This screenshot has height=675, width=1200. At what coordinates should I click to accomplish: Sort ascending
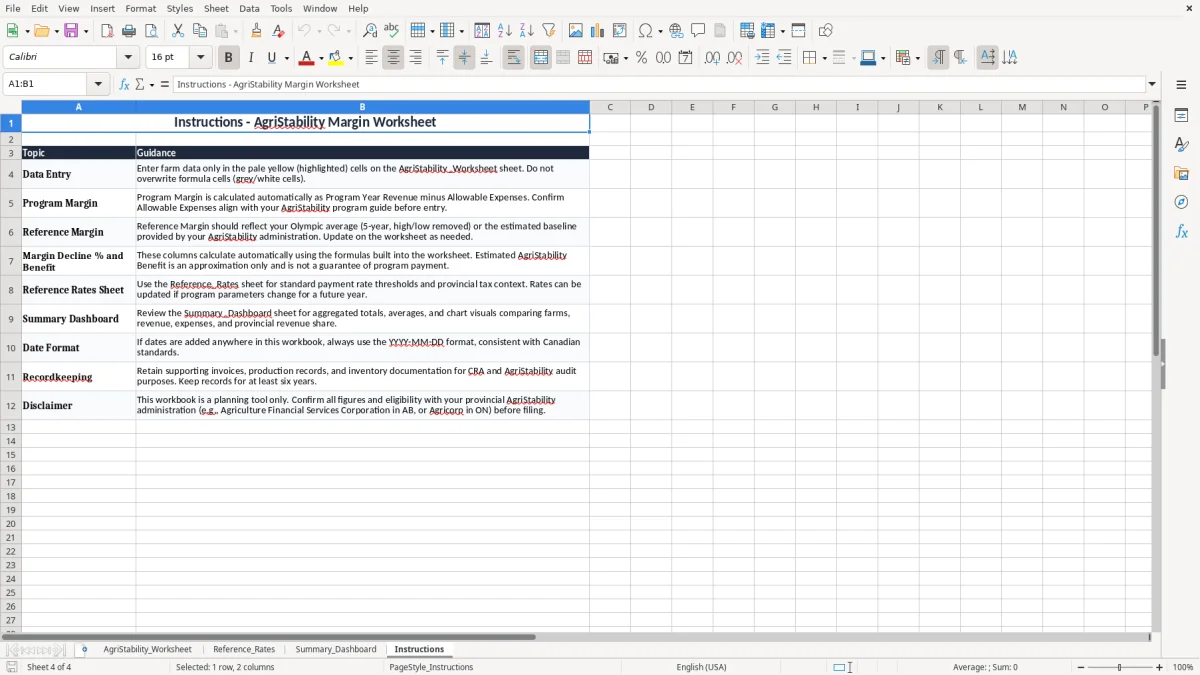click(x=505, y=31)
